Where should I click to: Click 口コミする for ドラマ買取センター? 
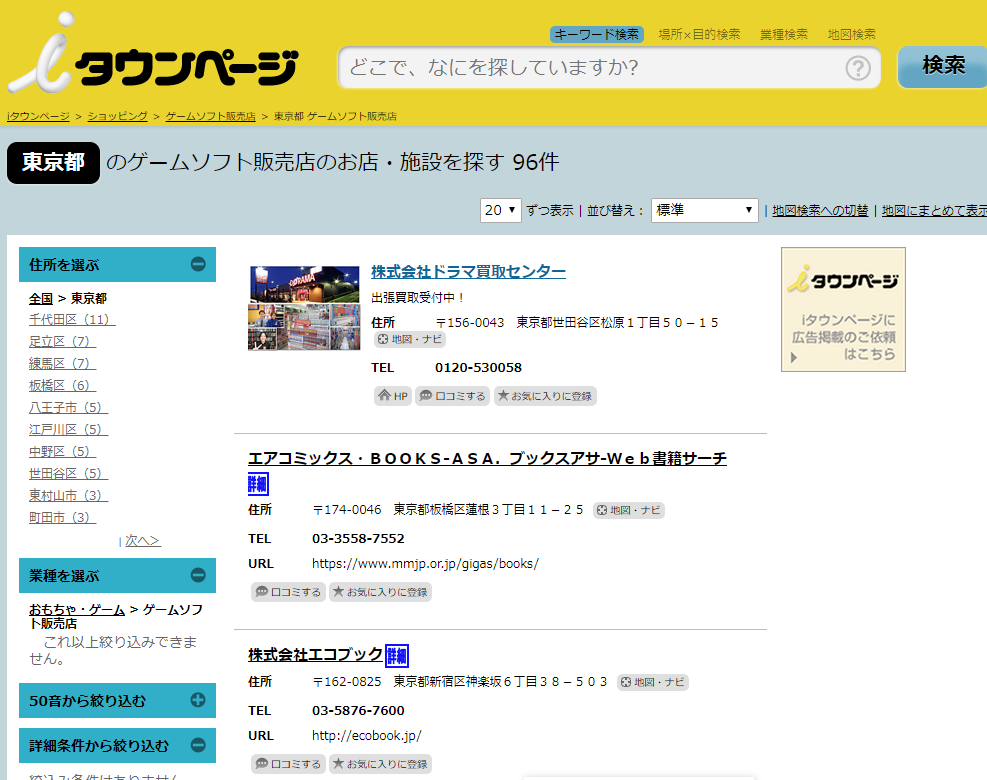click(x=453, y=396)
